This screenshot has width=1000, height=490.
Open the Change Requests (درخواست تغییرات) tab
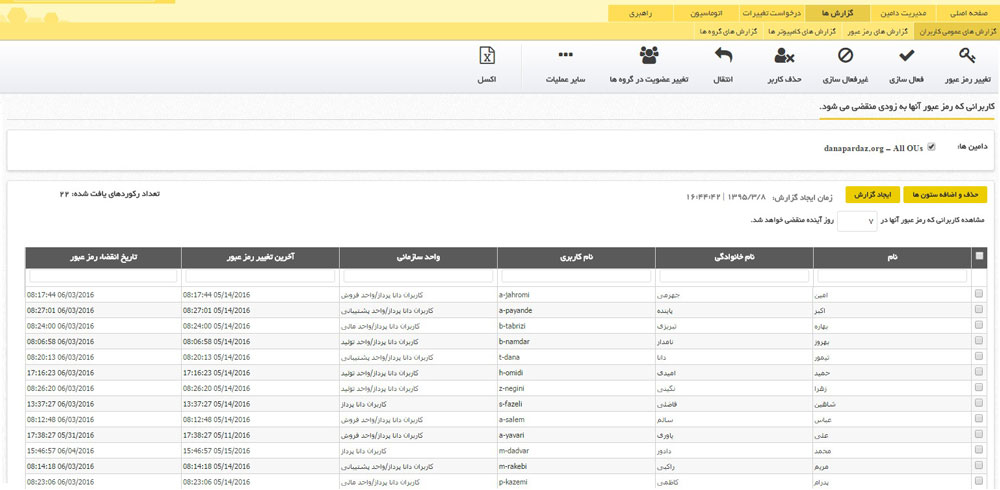pyautogui.click(x=772, y=13)
